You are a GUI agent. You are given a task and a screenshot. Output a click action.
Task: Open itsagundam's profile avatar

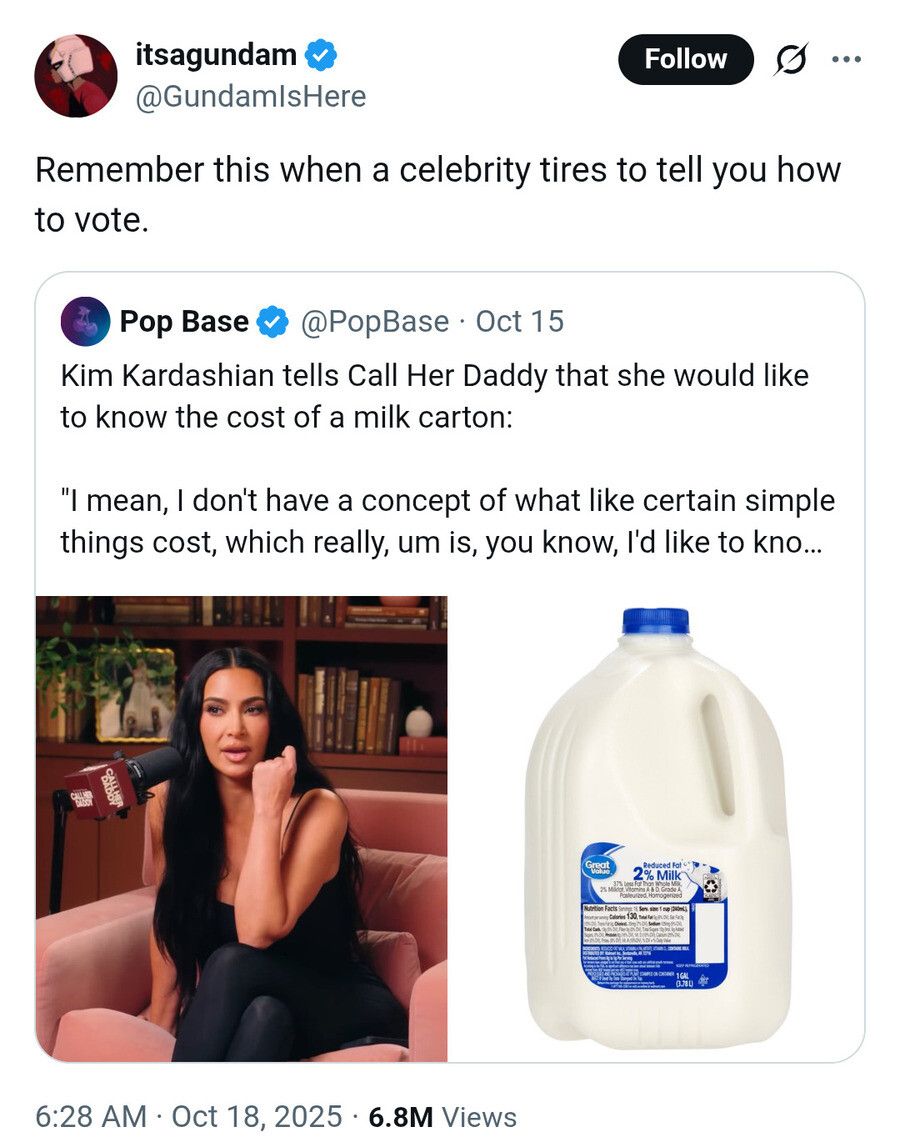pos(76,76)
